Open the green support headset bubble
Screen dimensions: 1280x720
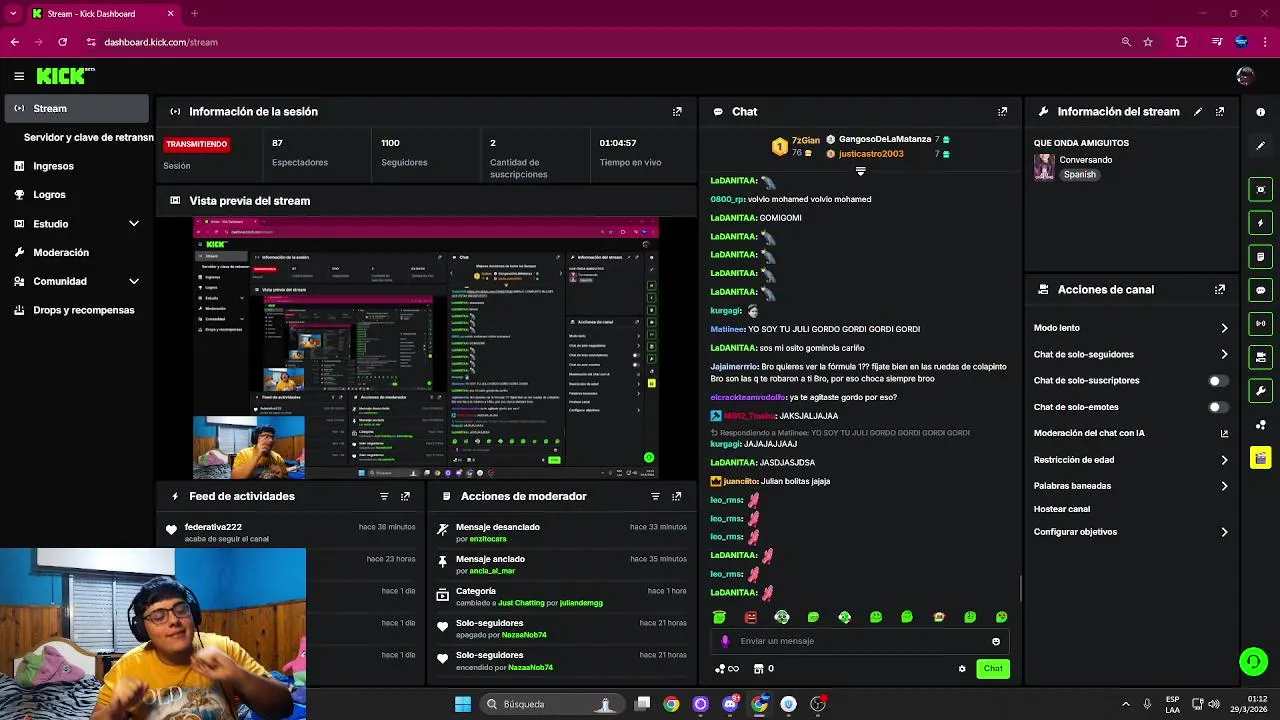(1253, 661)
